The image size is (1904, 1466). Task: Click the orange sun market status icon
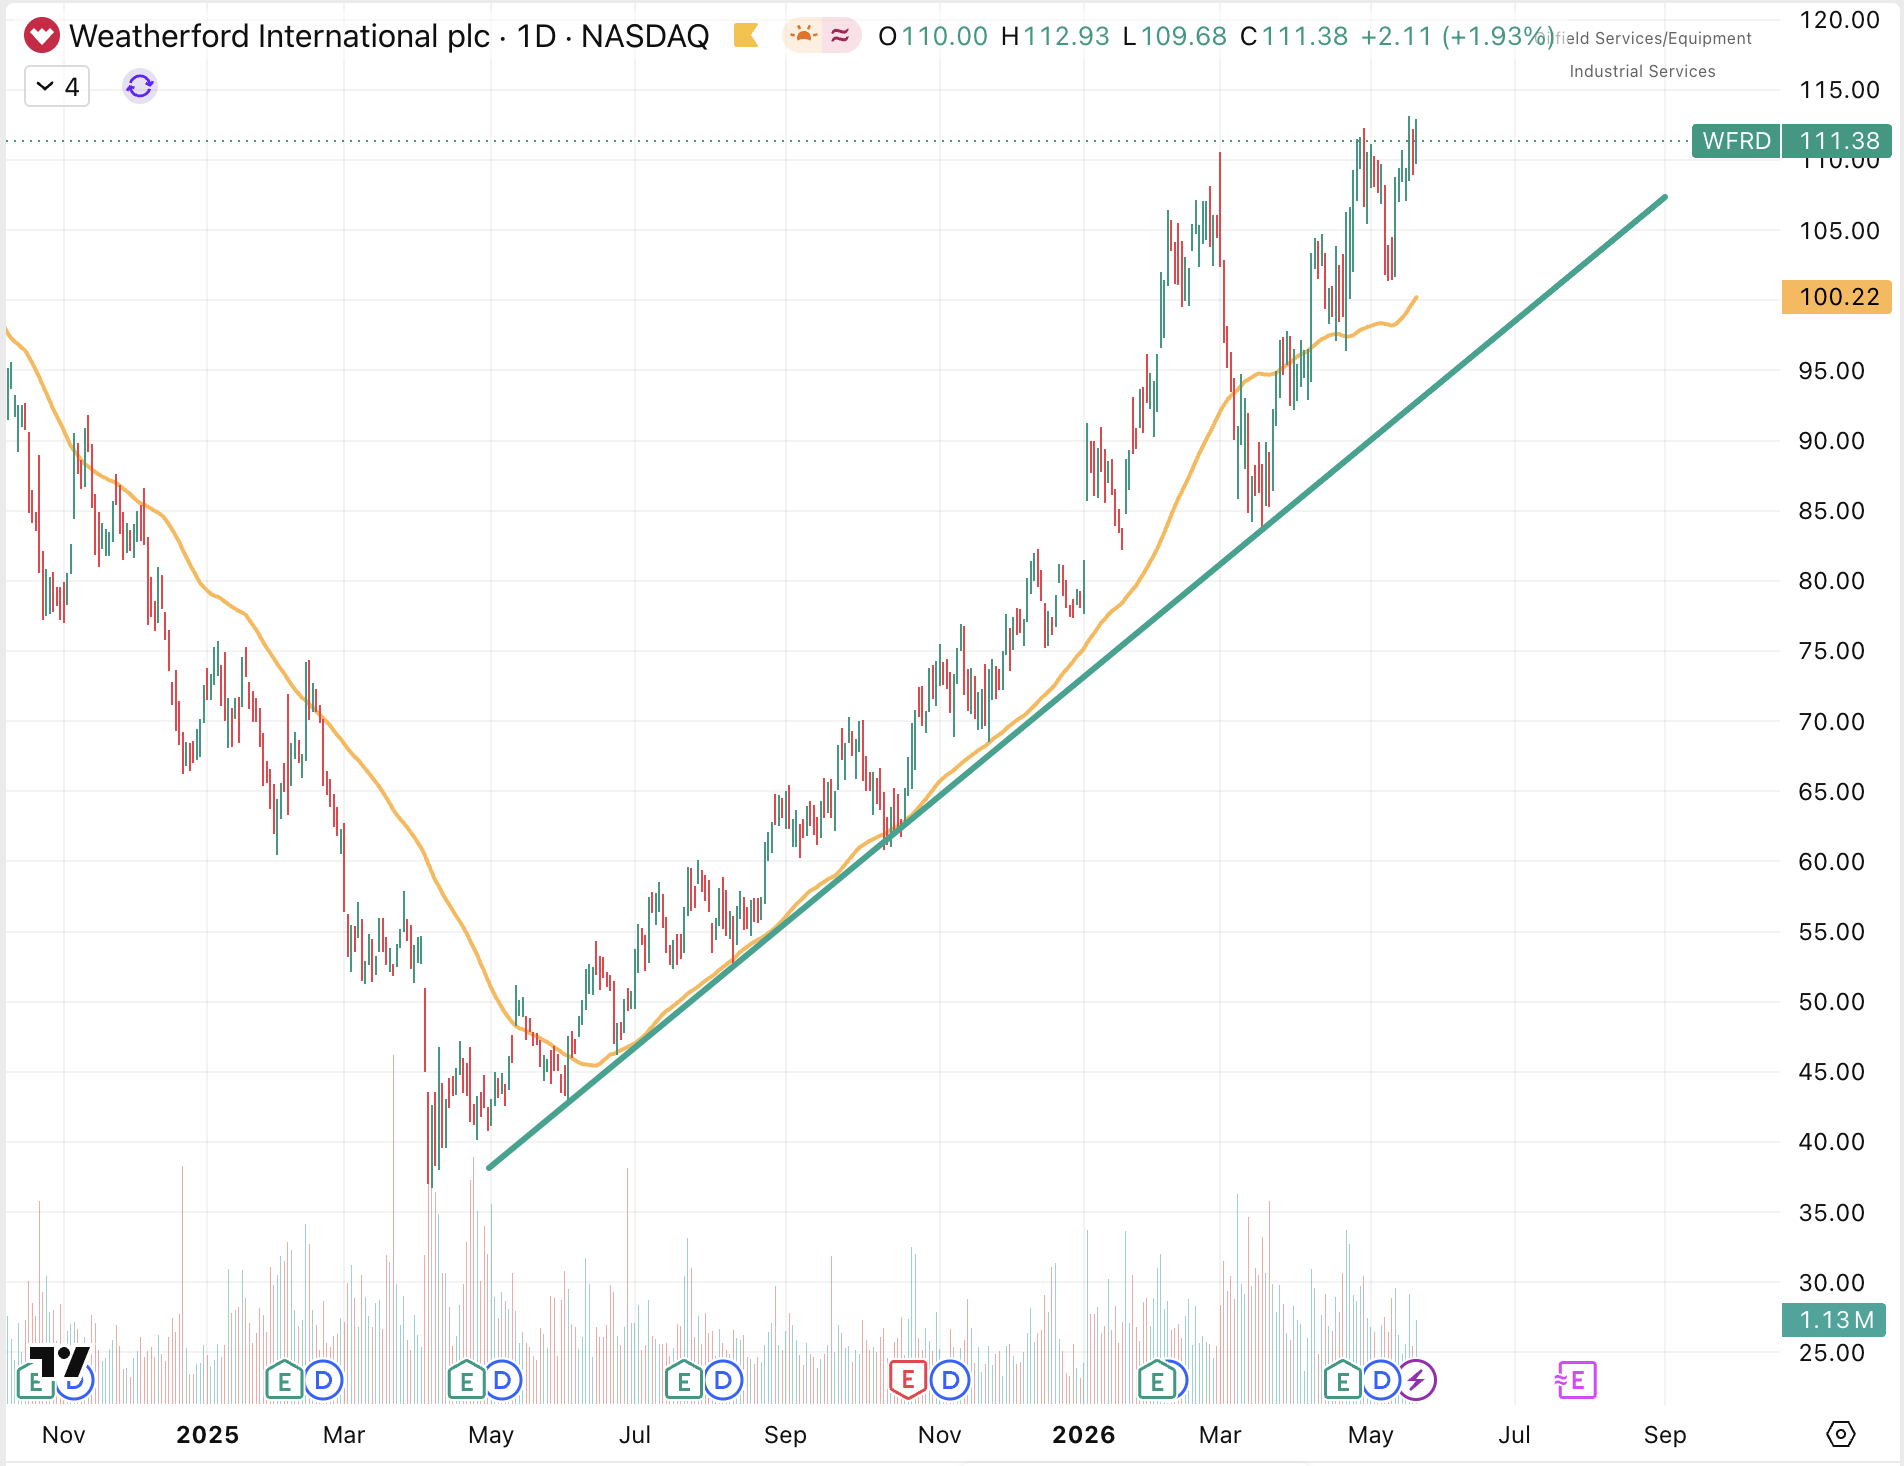pyautogui.click(x=803, y=36)
